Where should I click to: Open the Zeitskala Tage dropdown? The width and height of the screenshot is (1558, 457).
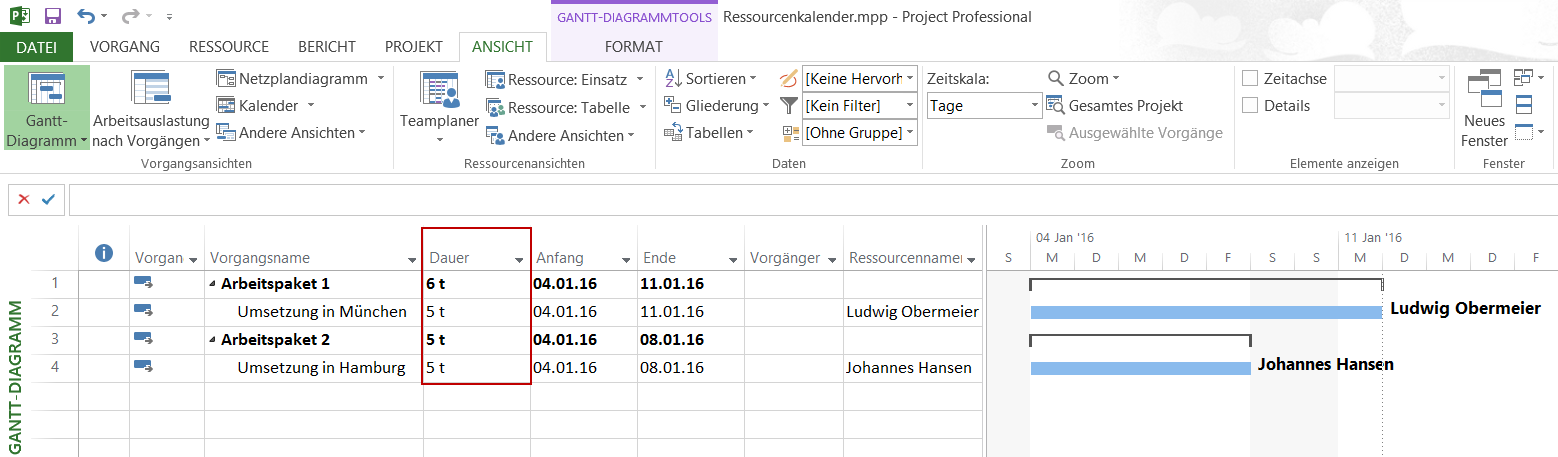coord(1035,106)
